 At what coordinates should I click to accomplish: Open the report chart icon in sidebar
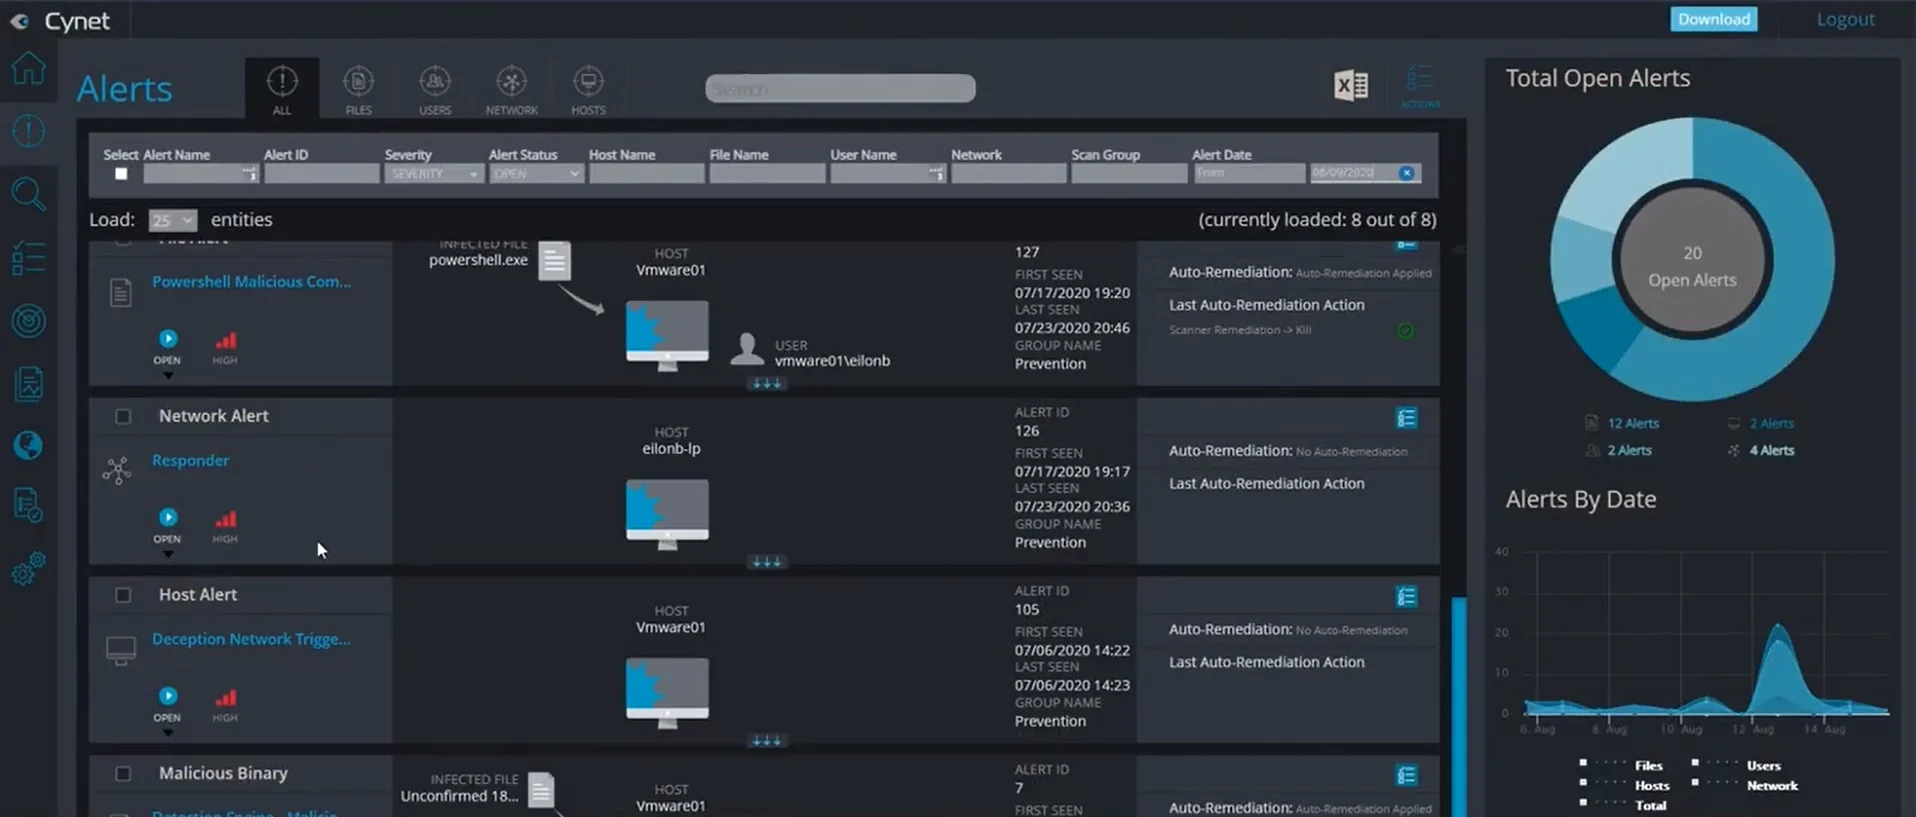point(28,383)
